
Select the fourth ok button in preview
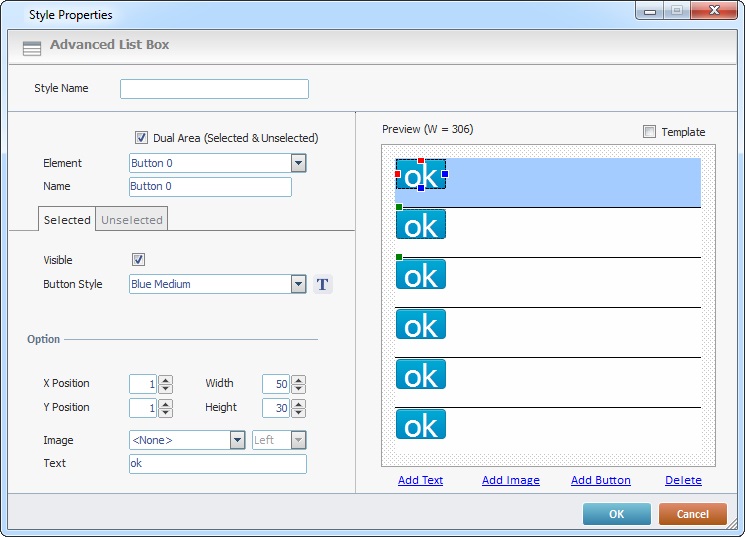[x=421, y=324]
